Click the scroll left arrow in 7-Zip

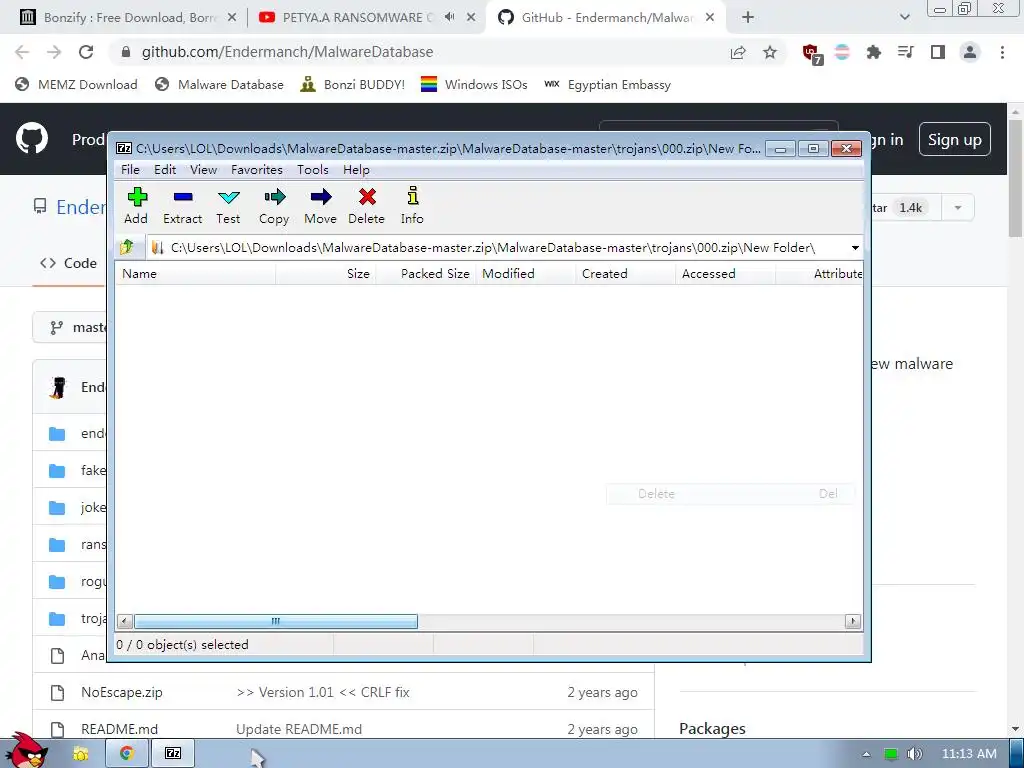pos(125,621)
